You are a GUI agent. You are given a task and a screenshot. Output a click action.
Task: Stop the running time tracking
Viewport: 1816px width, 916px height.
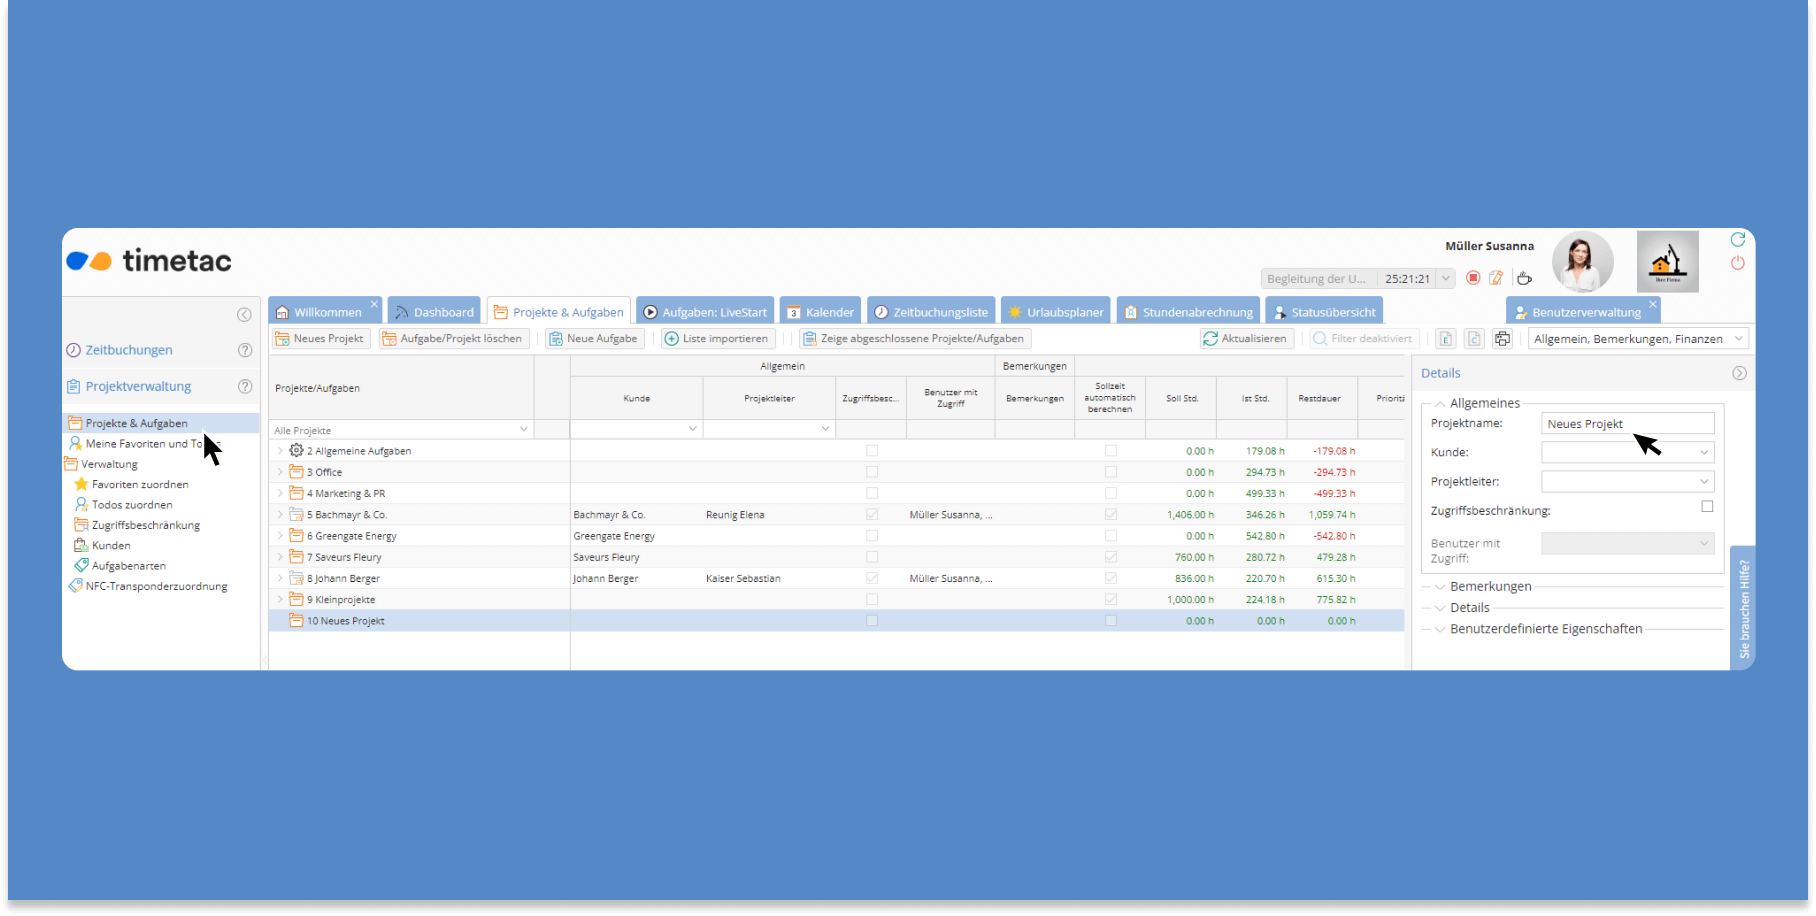[x=1473, y=278]
